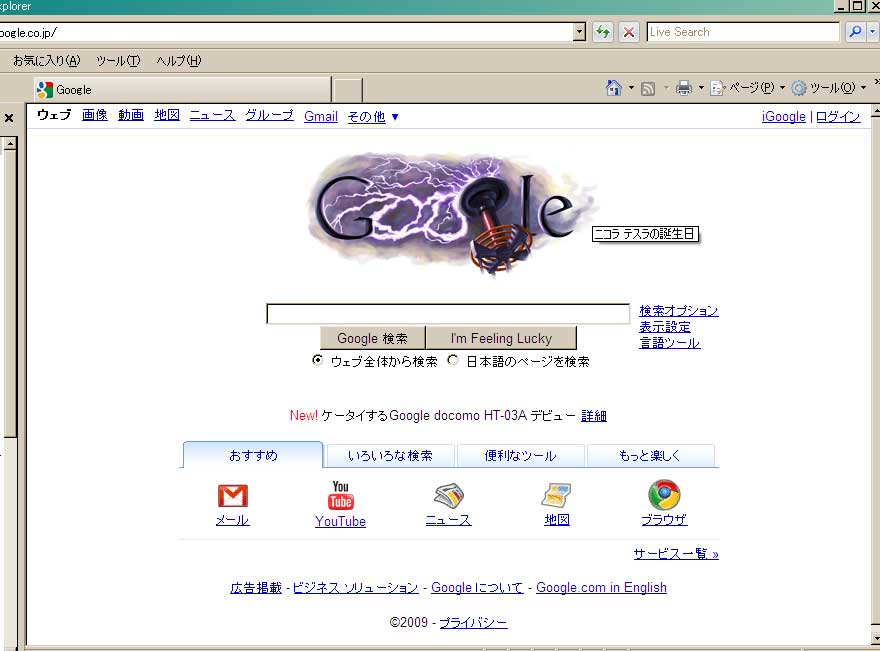880x651 pixels.
Task: Expand the feeds dropdown arrow
Action: point(666,88)
